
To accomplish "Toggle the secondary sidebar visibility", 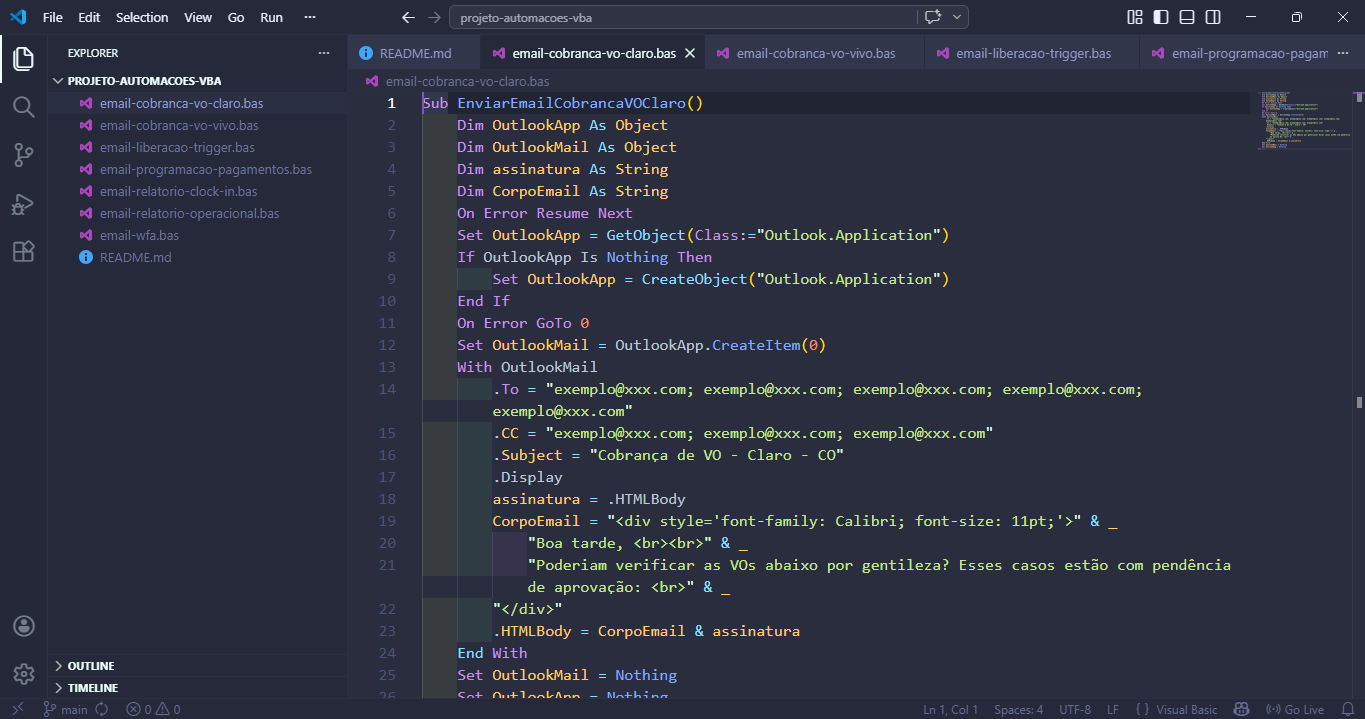I will [1212, 17].
